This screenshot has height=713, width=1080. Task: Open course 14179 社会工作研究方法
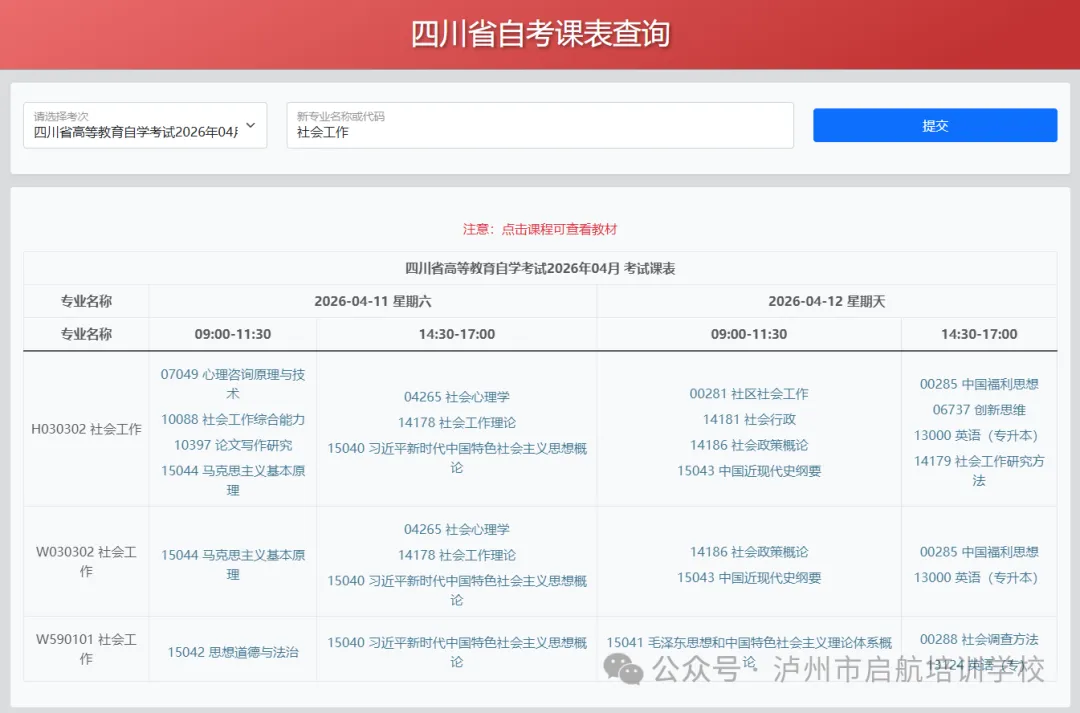tap(979, 471)
